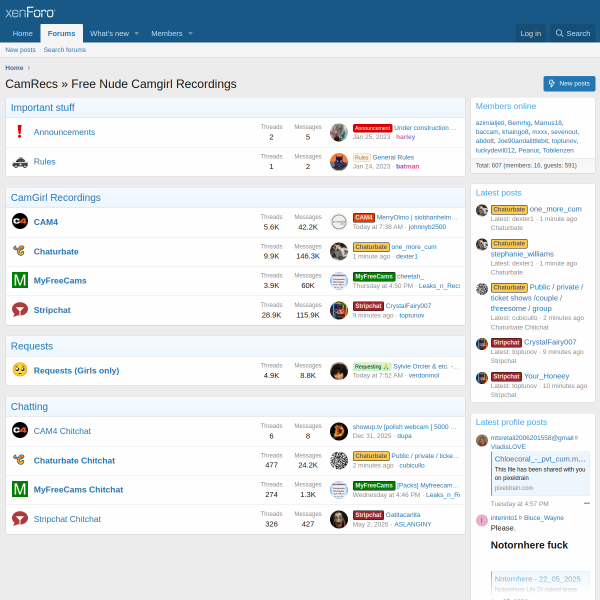Image resolution: width=600 pixels, height=600 pixels.
Task: Click the CAM4 Chitchat forum icon
Action: tap(20, 430)
